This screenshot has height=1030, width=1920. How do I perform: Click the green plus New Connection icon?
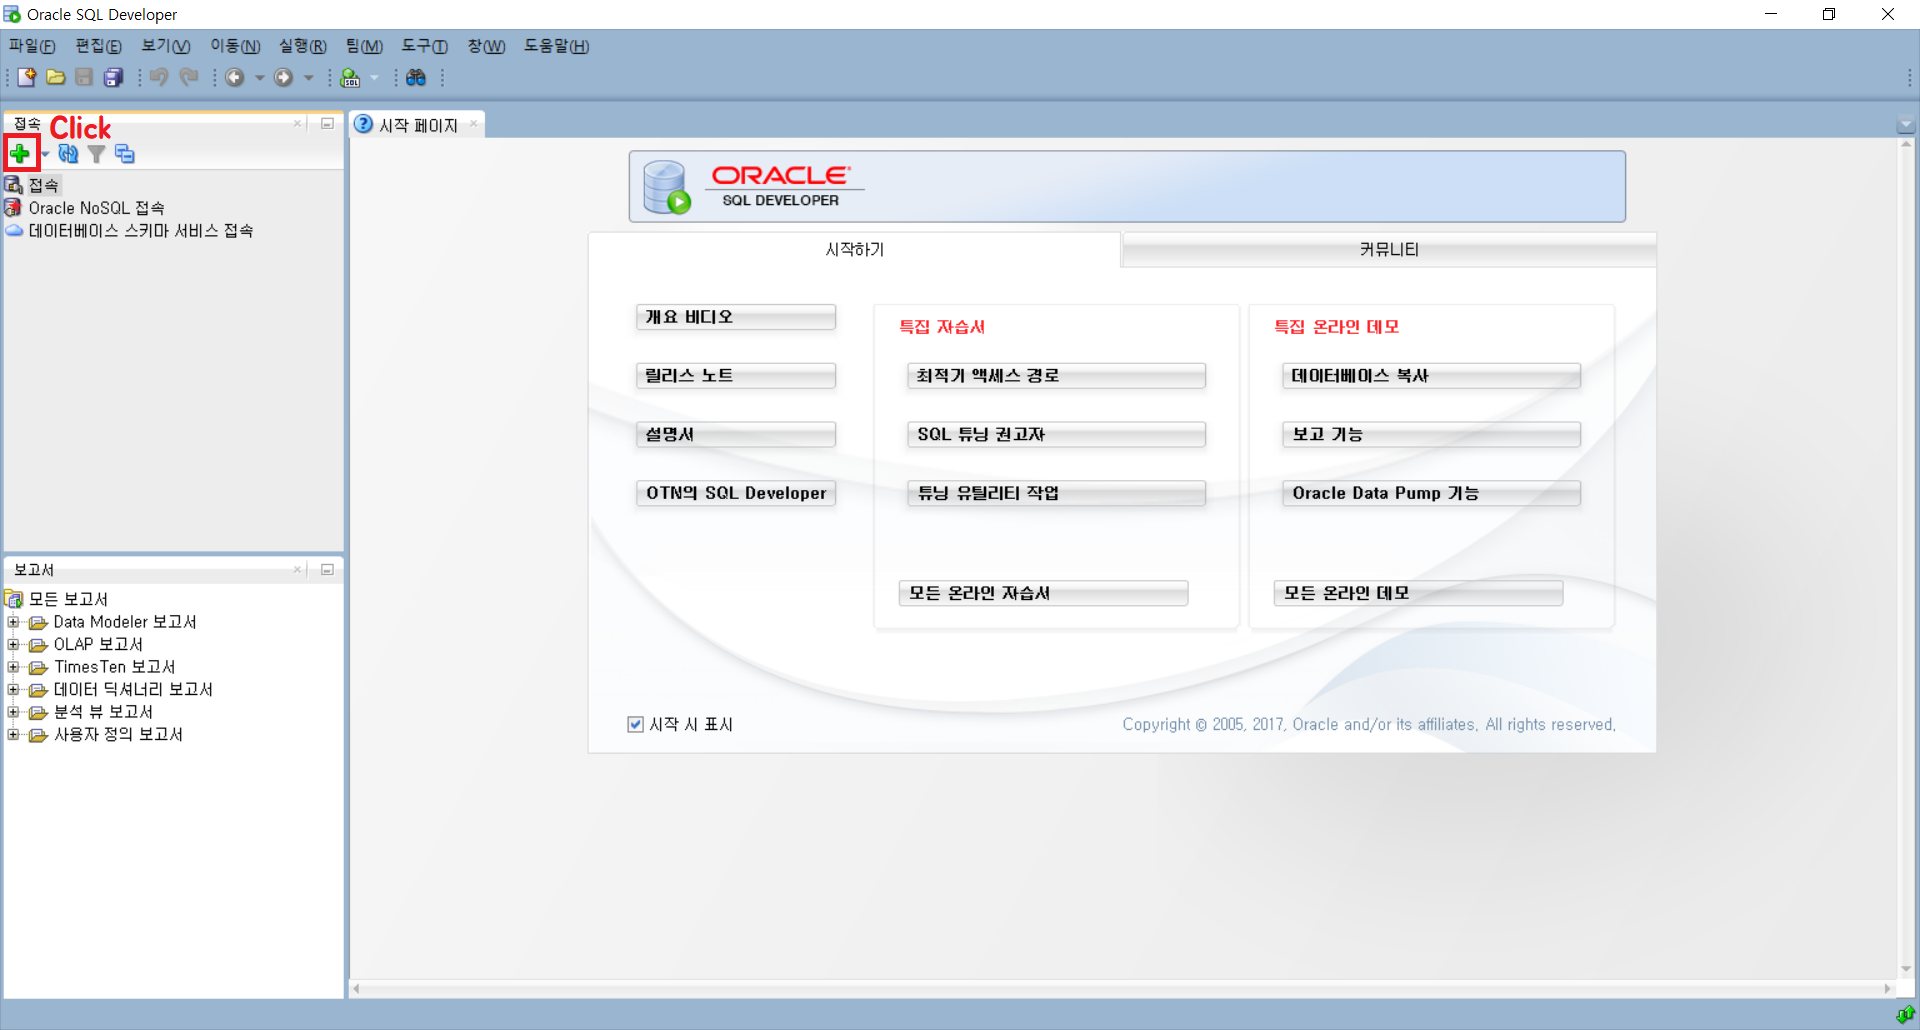point(20,153)
